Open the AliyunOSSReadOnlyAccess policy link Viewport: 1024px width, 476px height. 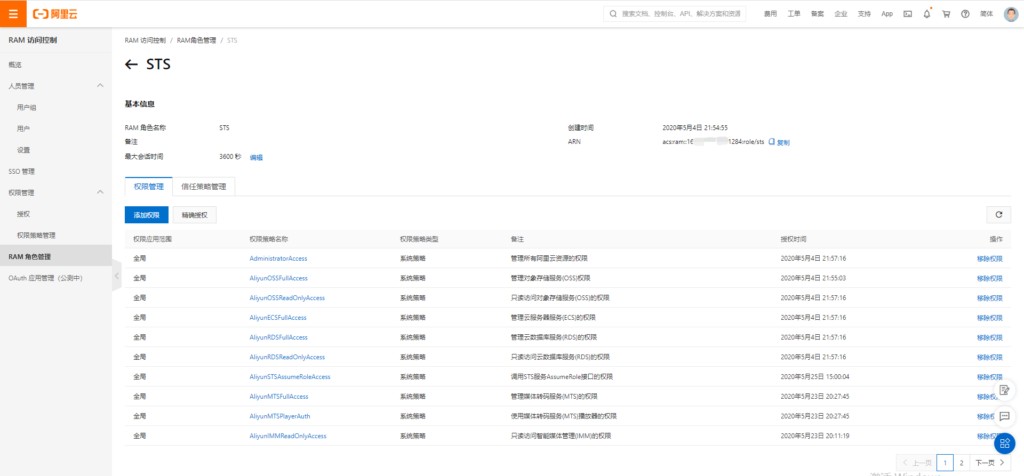click(287, 298)
